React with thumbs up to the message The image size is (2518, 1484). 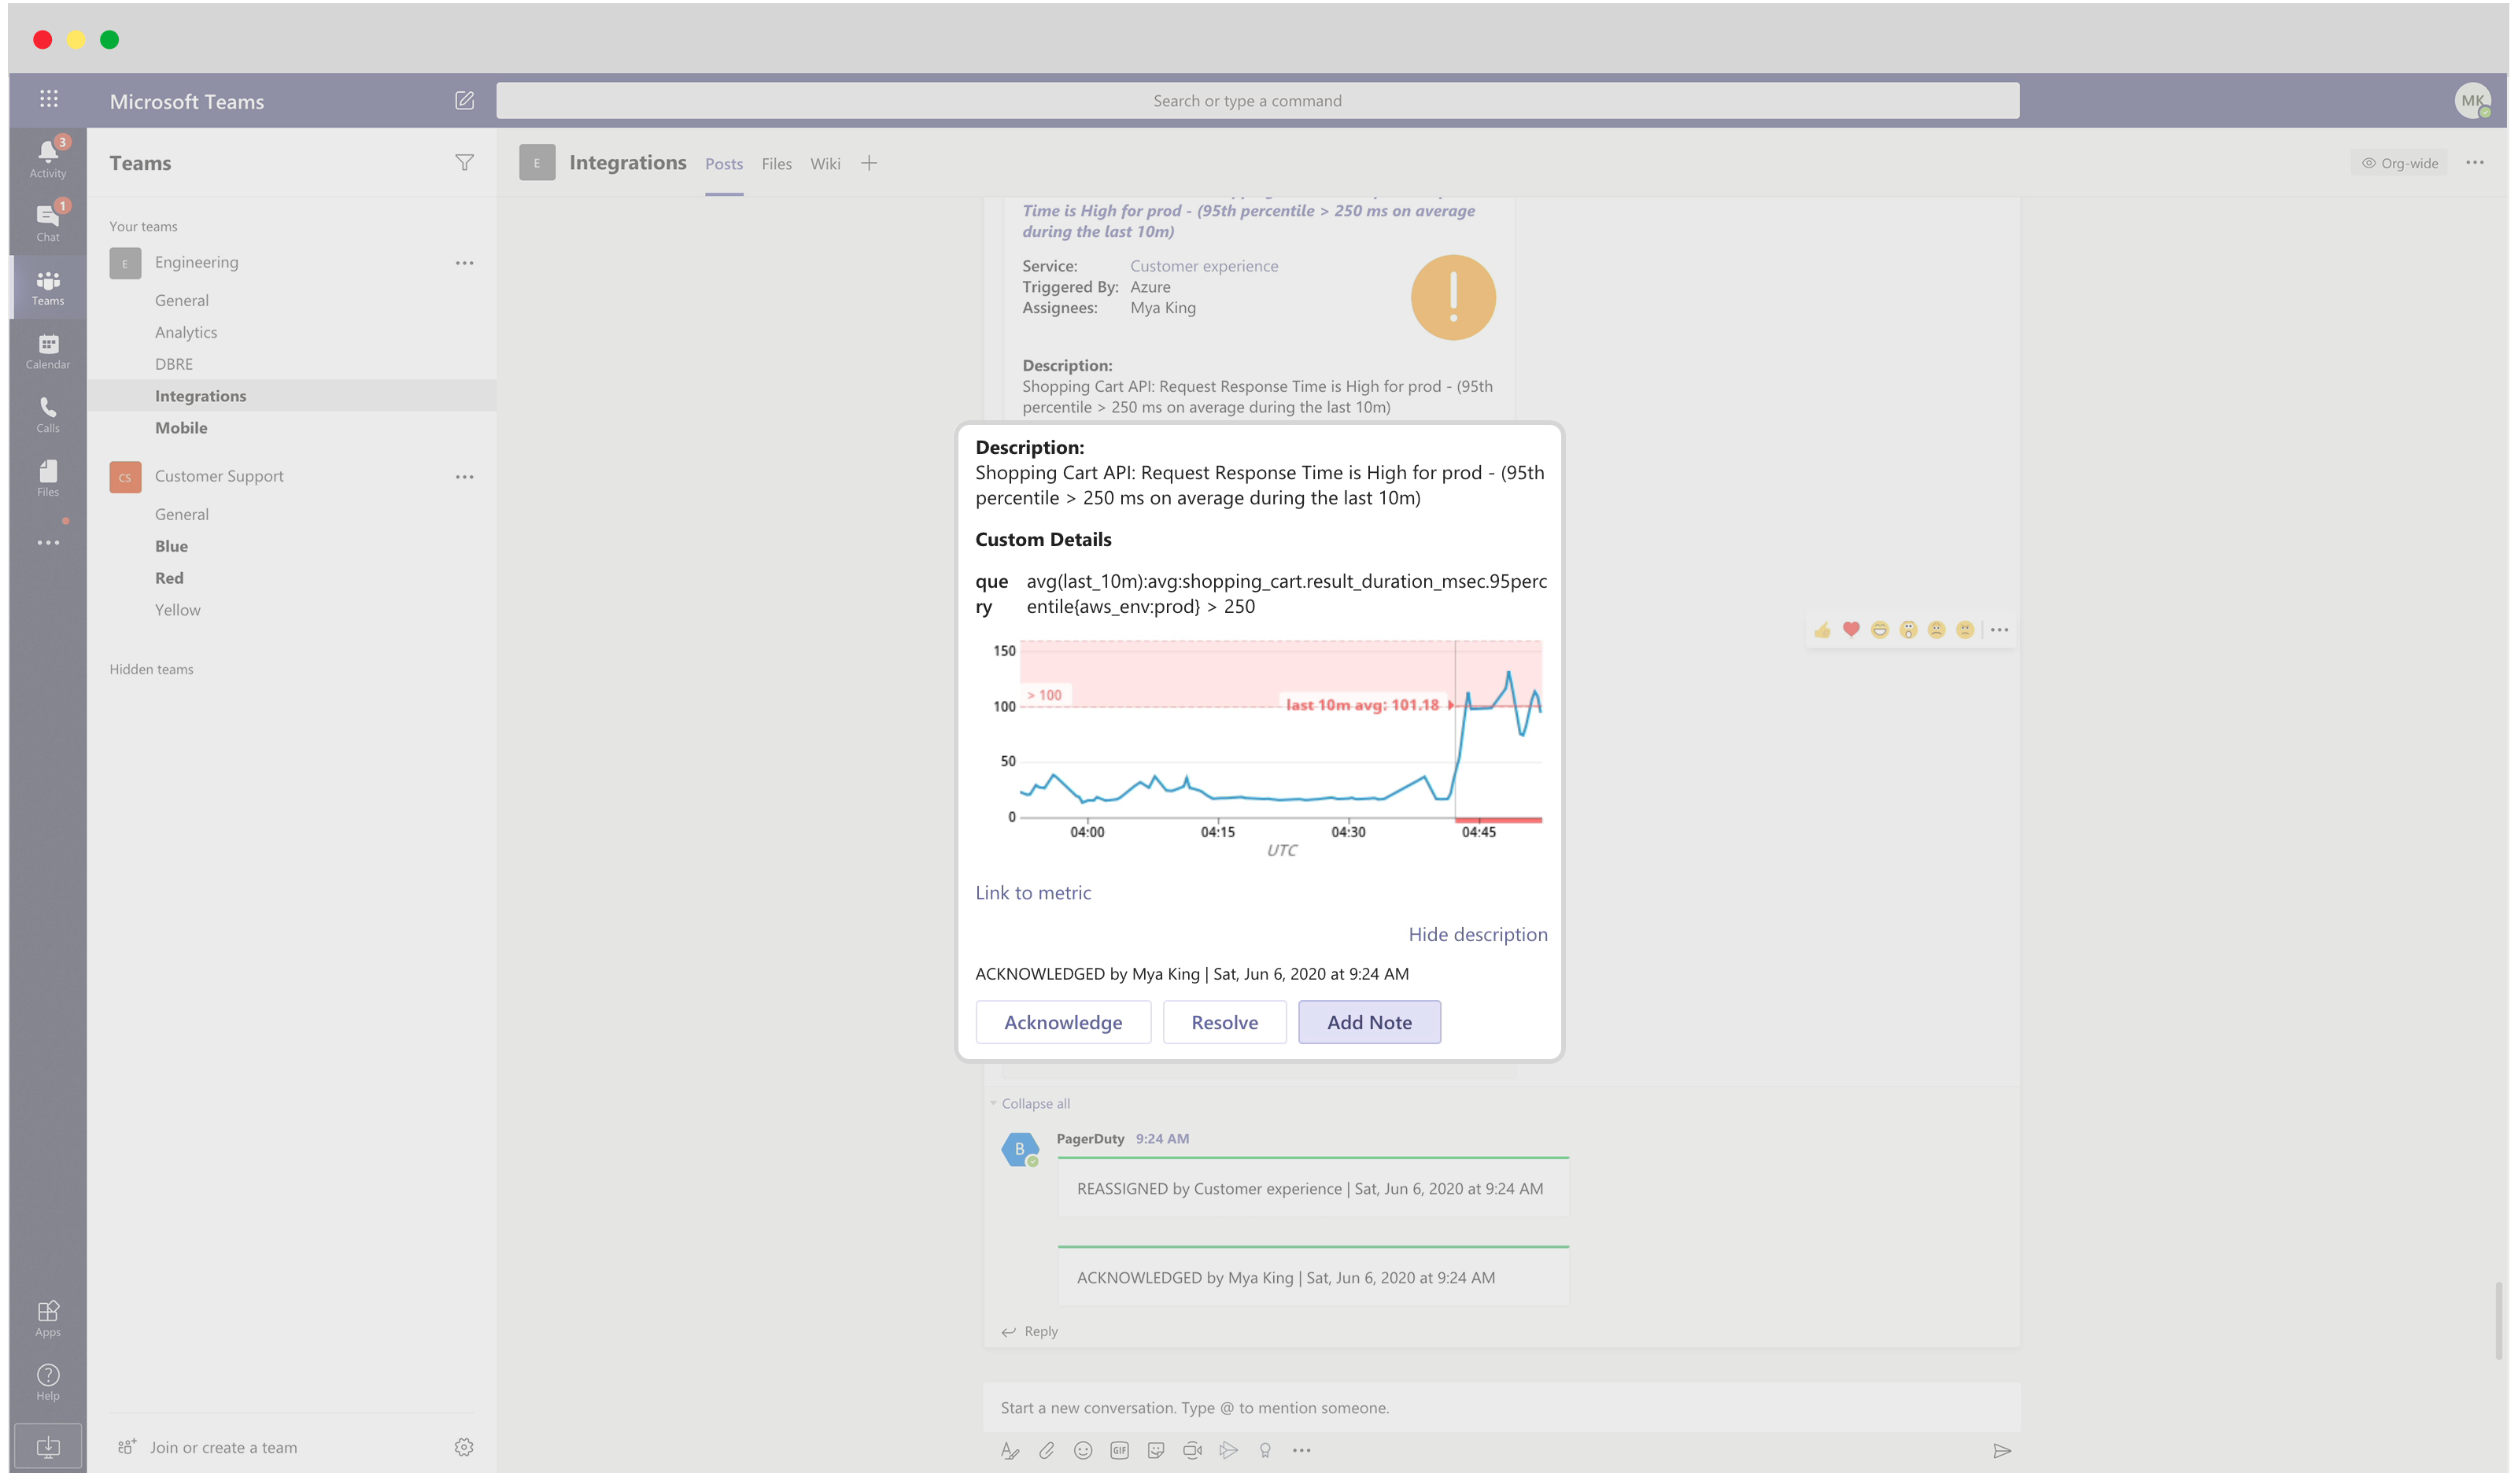coord(1822,630)
